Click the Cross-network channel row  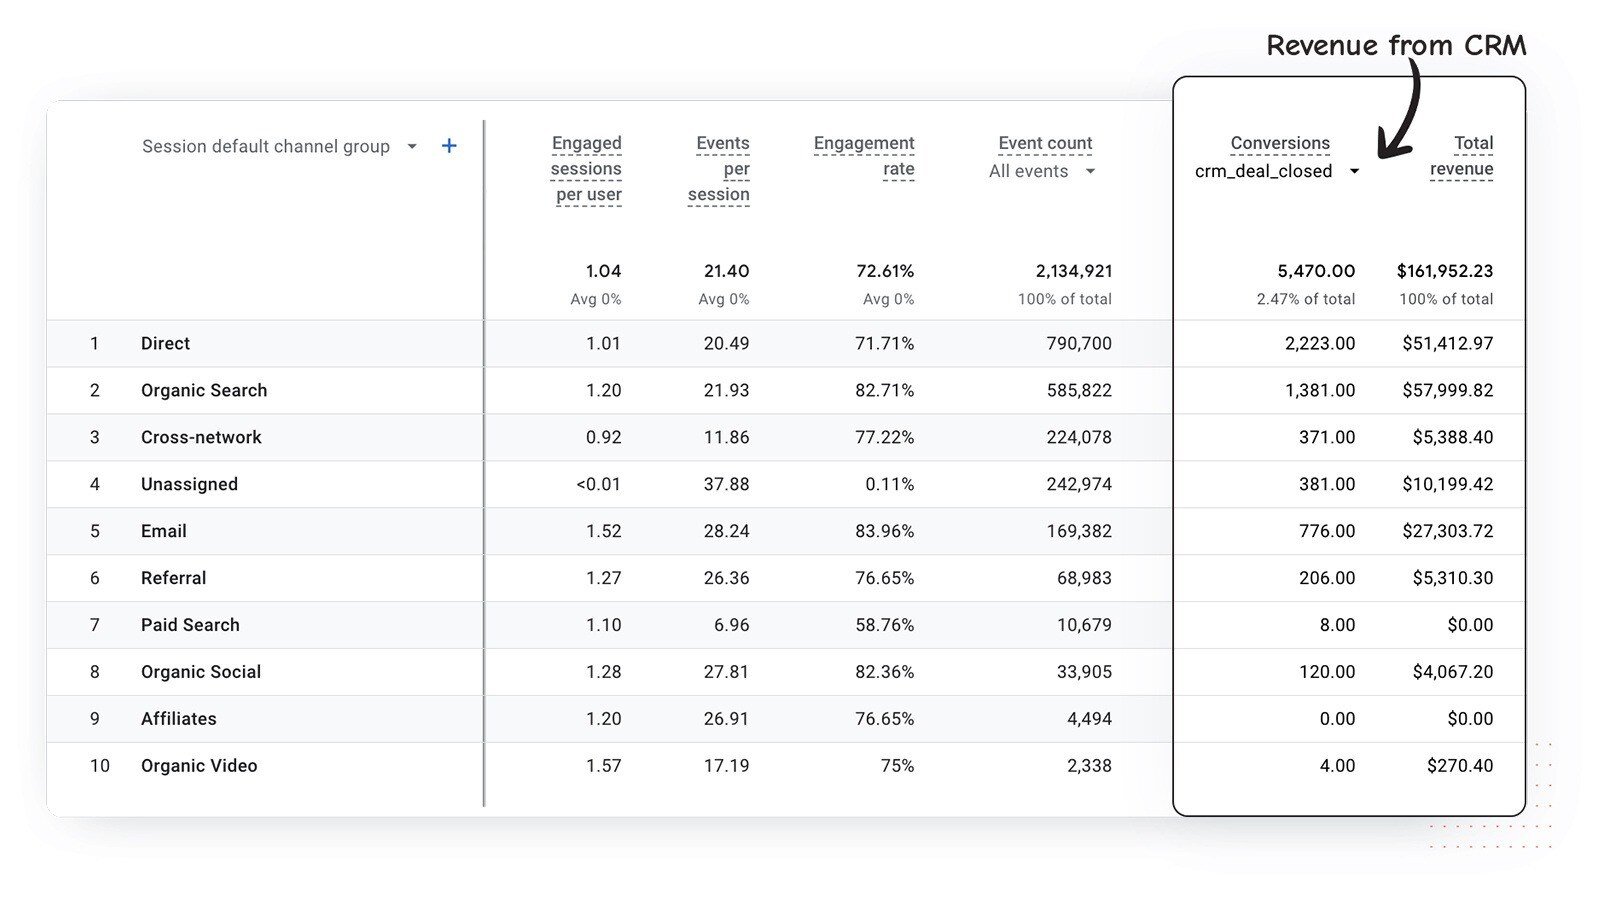201,437
